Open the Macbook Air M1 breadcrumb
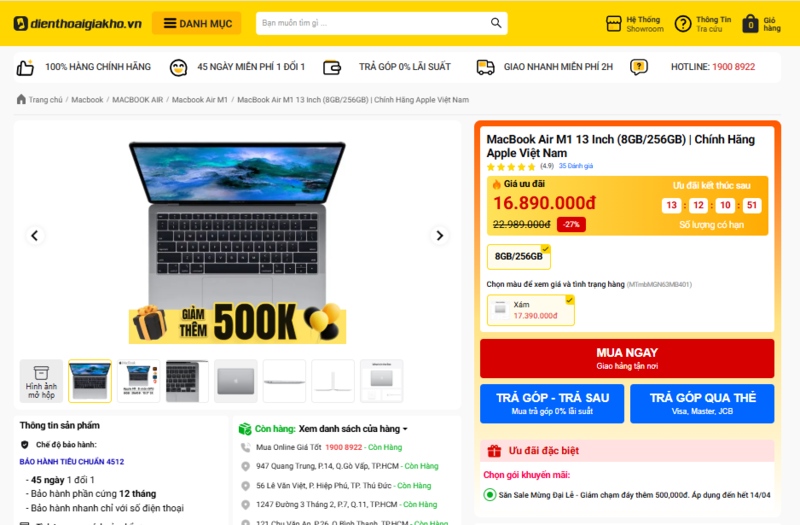The width and height of the screenshot is (800, 525). [199, 99]
